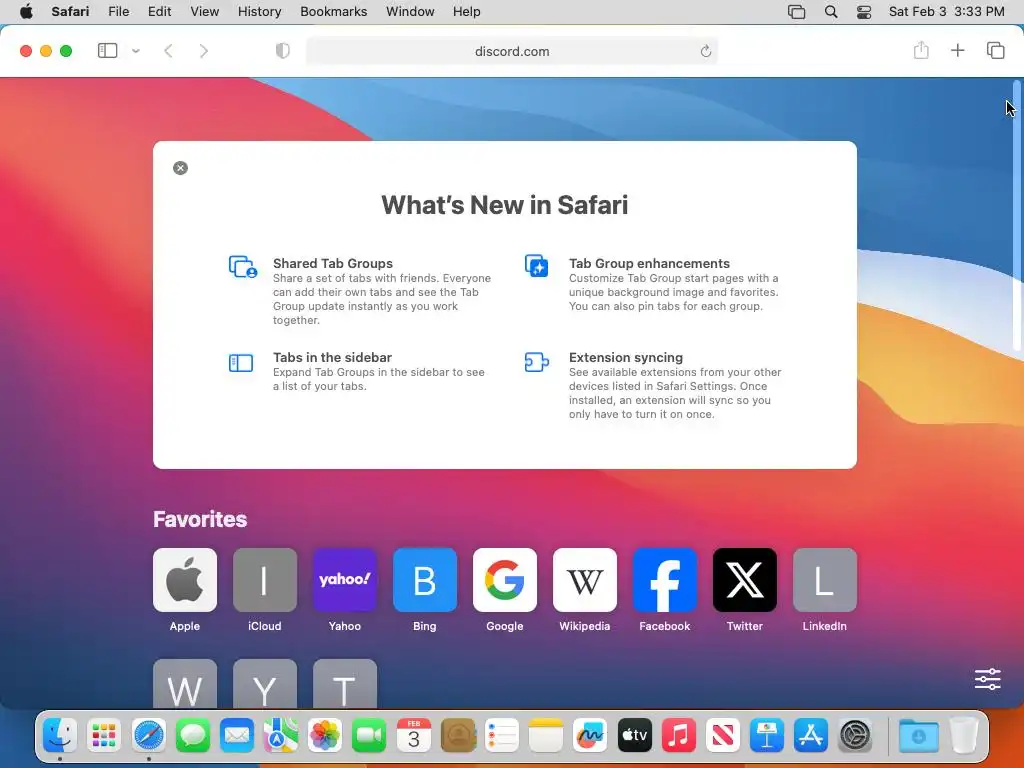The height and width of the screenshot is (768, 1024).
Task: Open the Apple favorite
Action: 185,580
